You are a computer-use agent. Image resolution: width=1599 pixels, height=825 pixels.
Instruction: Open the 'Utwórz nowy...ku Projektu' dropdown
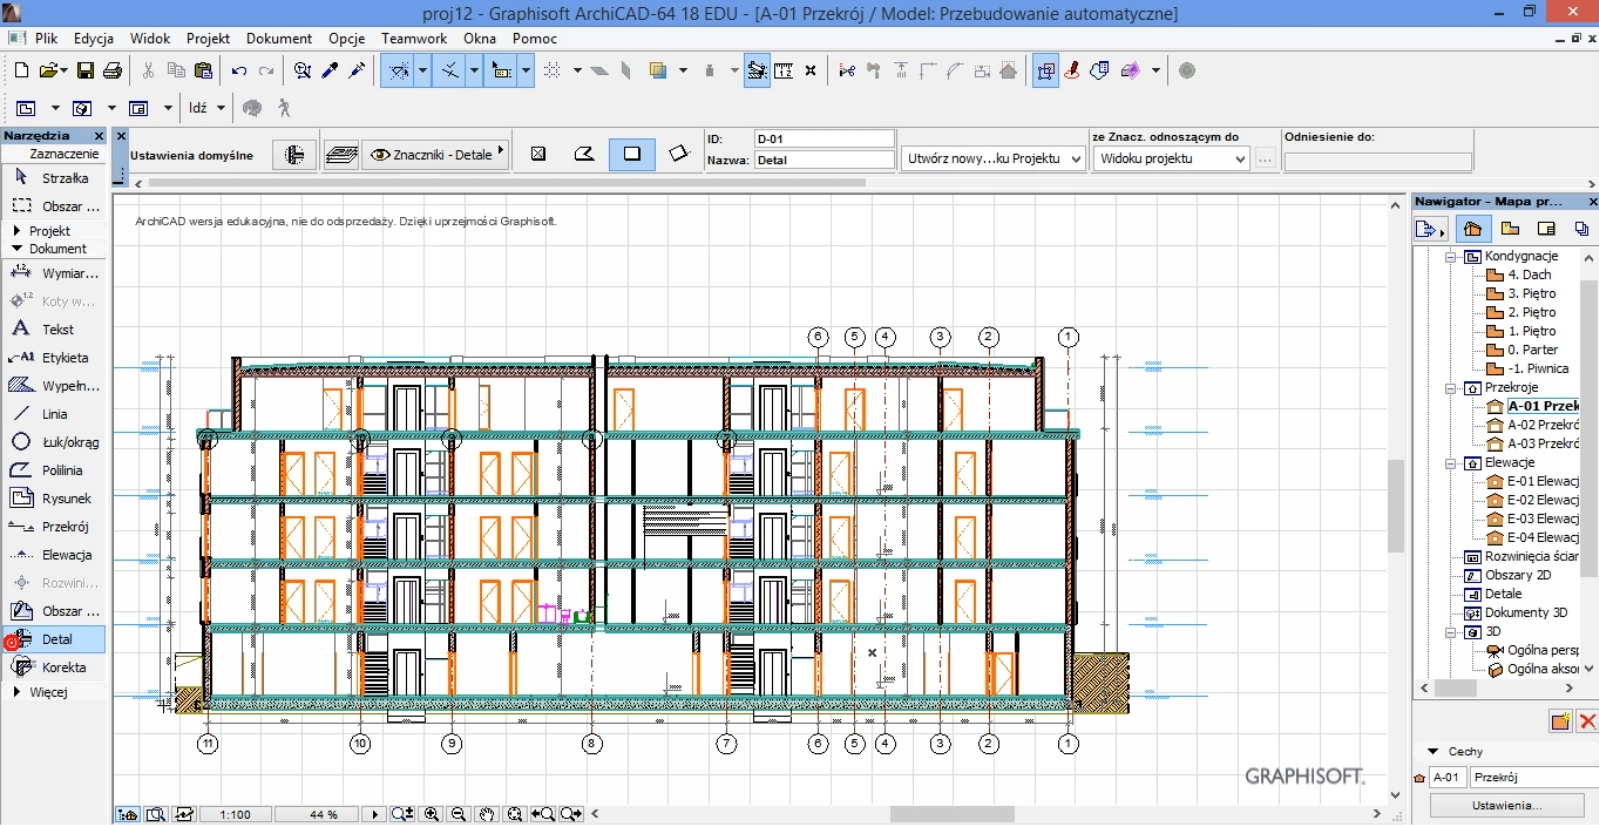(993, 159)
